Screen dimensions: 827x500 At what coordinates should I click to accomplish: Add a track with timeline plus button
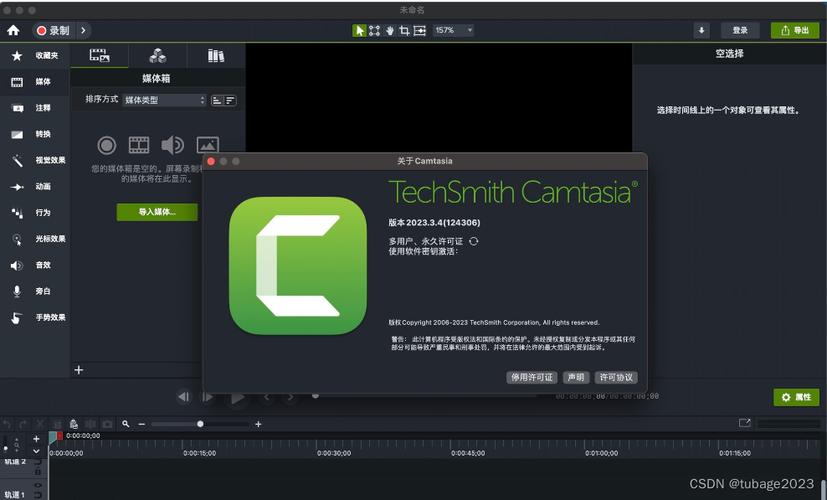[x=36, y=439]
